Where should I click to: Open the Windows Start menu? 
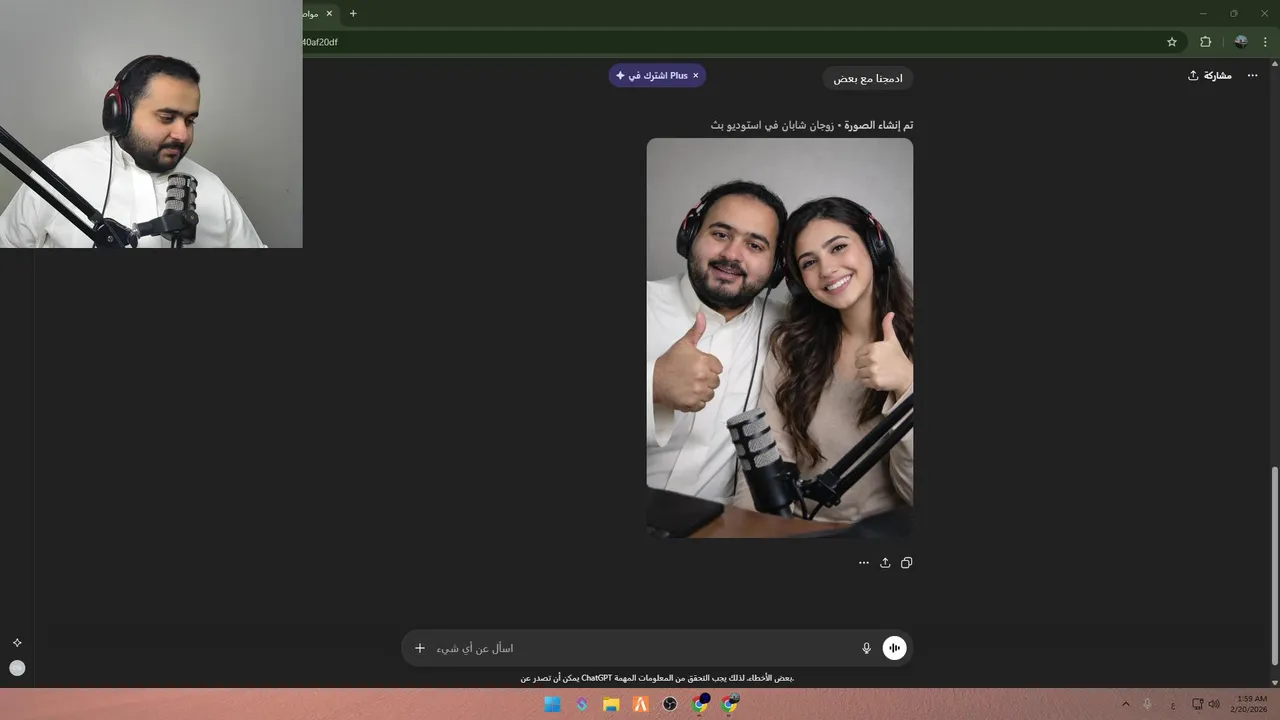[x=552, y=705]
